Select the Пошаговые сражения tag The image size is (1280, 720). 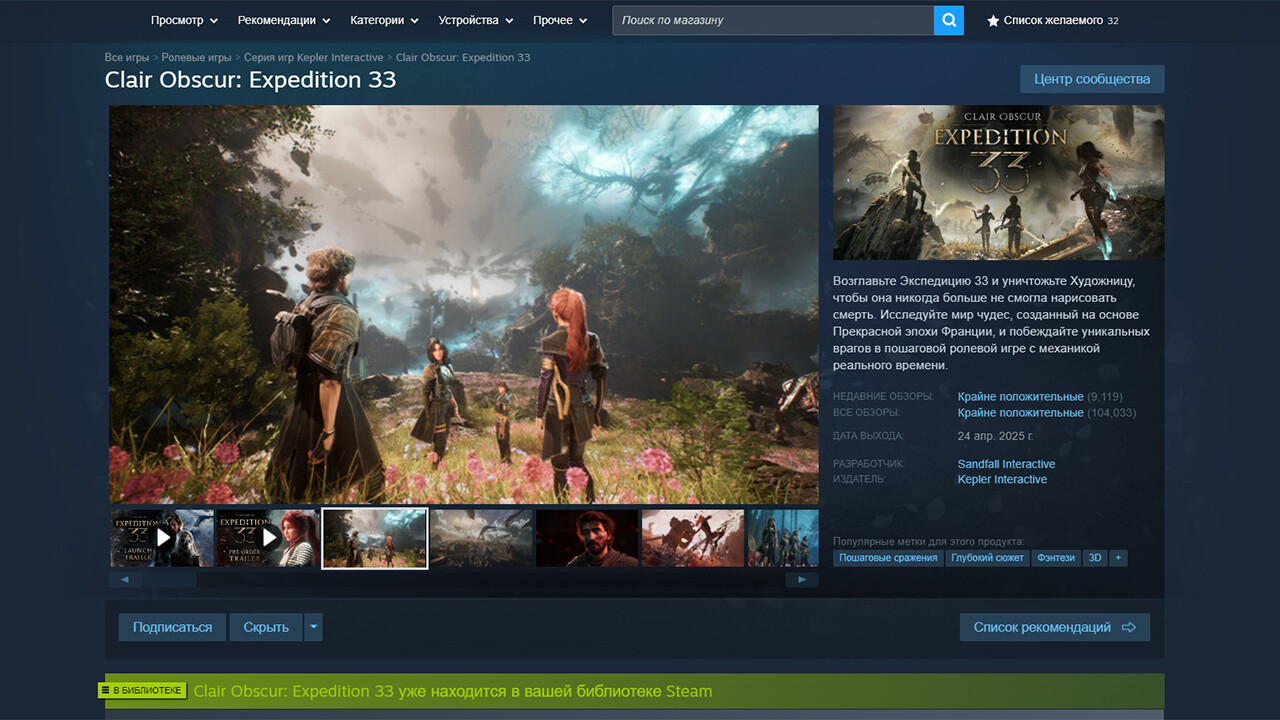[888, 558]
